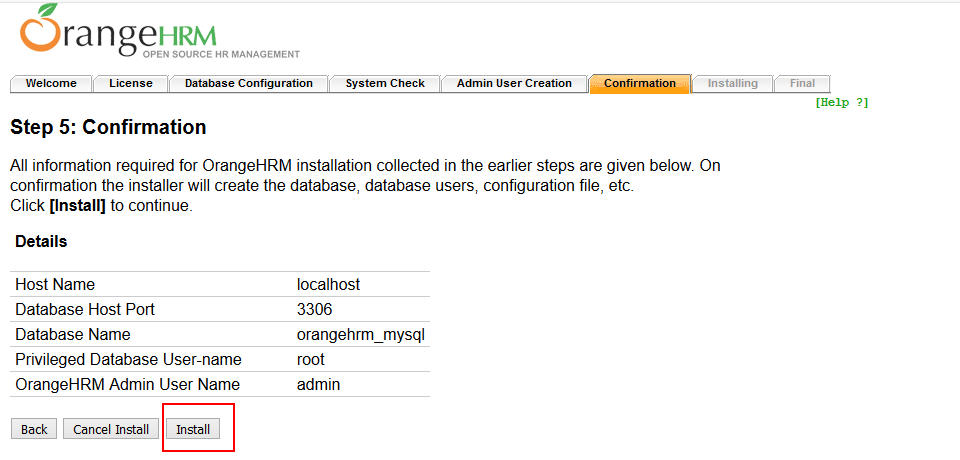
Task: Select Privileged Database User-name label
Action: tap(129, 360)
